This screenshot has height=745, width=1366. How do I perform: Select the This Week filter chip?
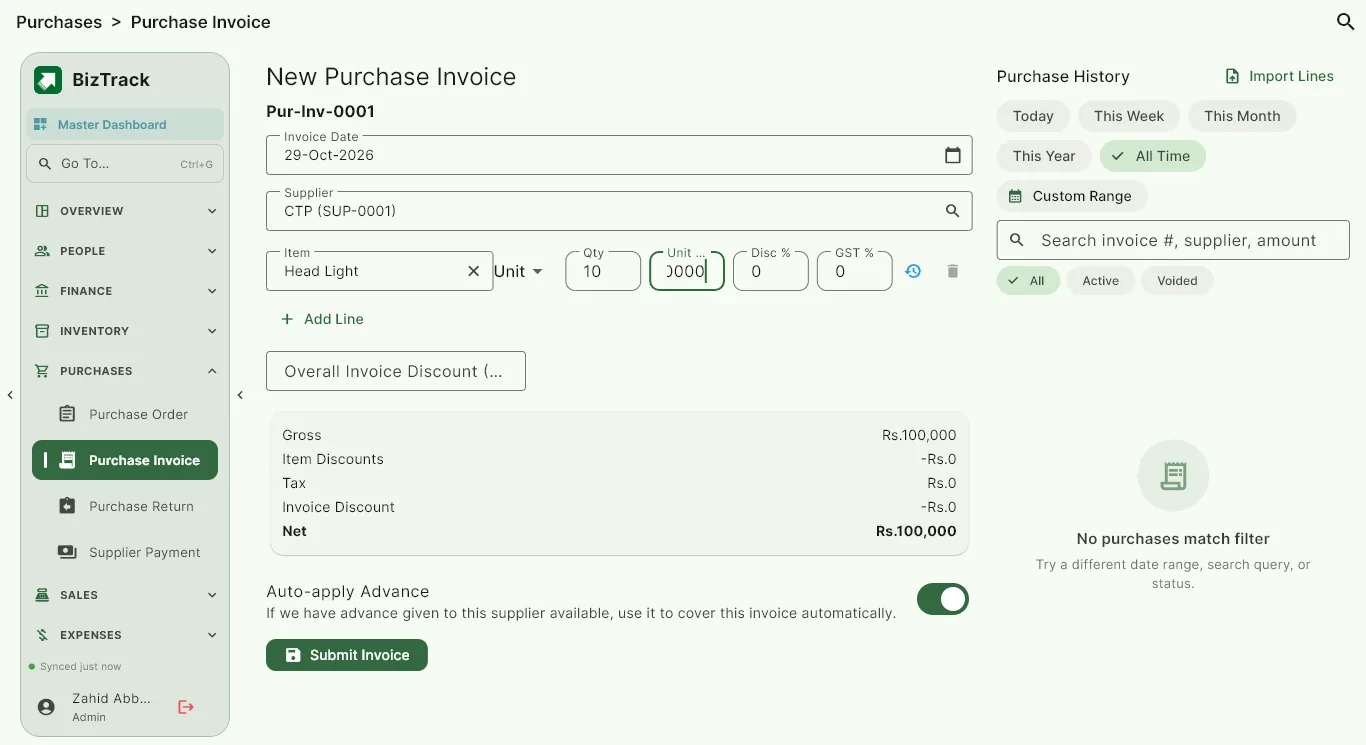click(1129, 116)
